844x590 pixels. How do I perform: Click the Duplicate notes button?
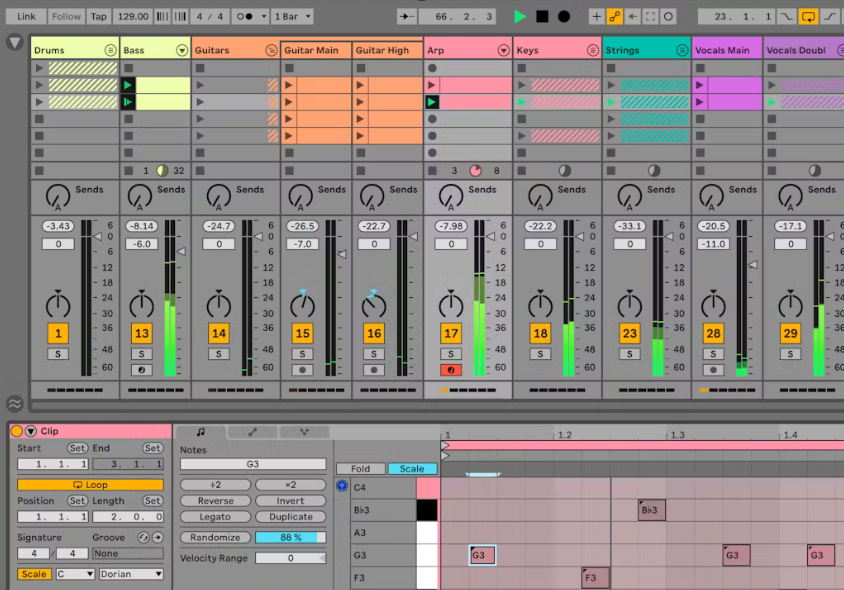click(291, 517)
